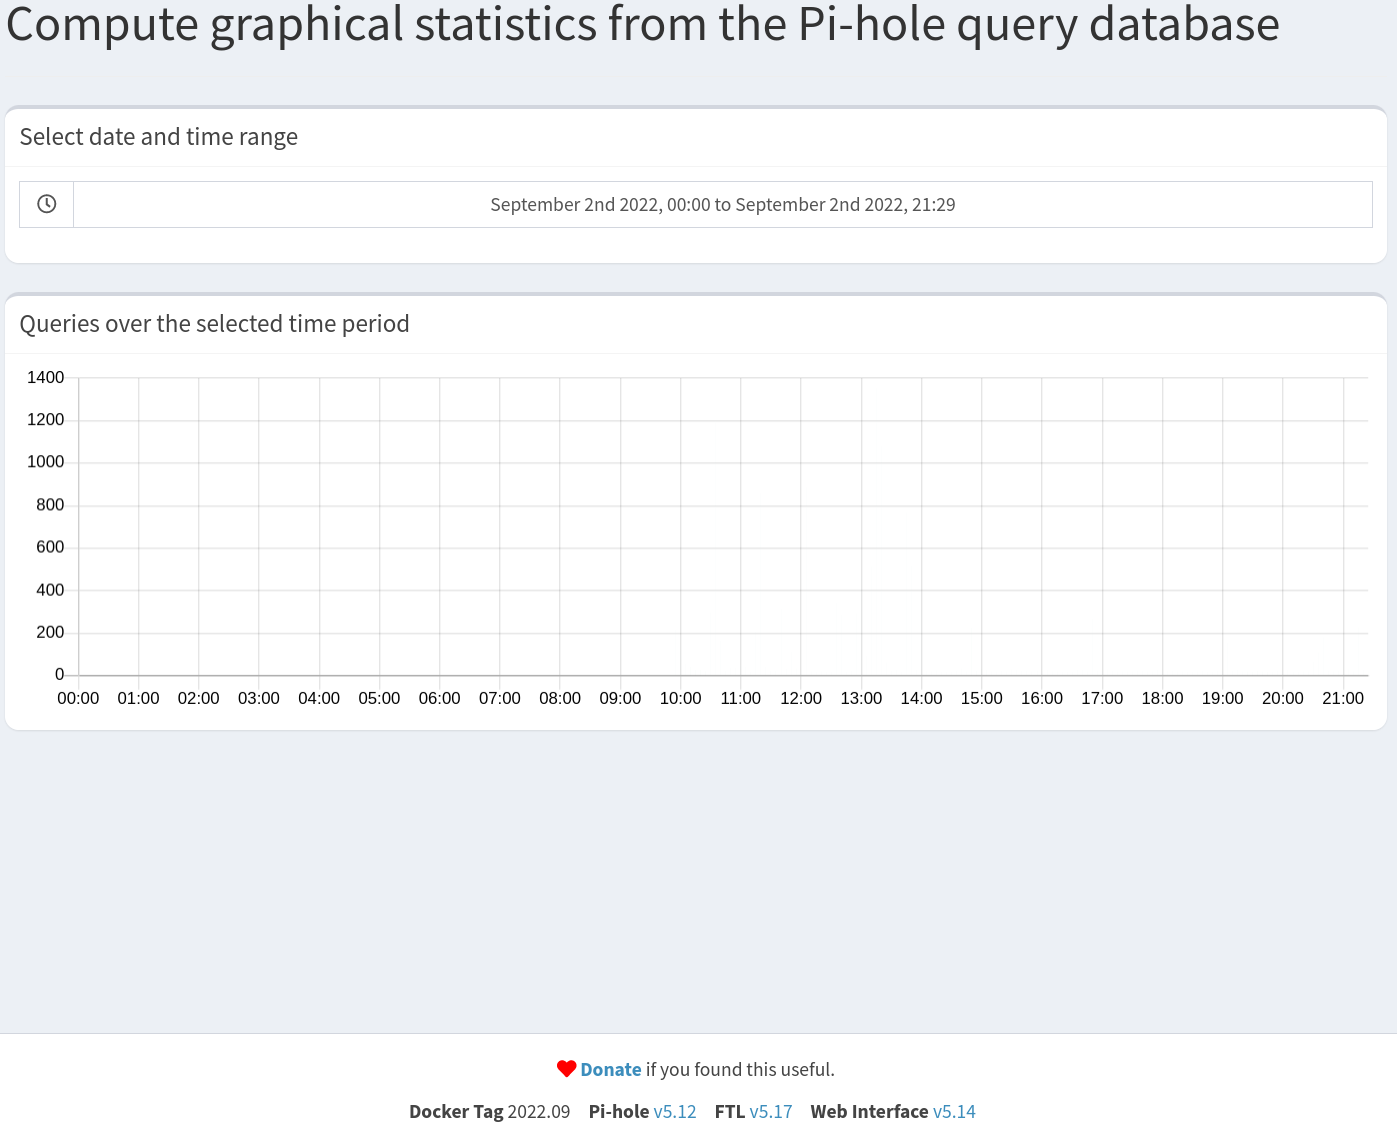The width and height of the screenshot is (1397, 1131).
Task: Click the clock icon beside the date range
Action: click(45, 203)
